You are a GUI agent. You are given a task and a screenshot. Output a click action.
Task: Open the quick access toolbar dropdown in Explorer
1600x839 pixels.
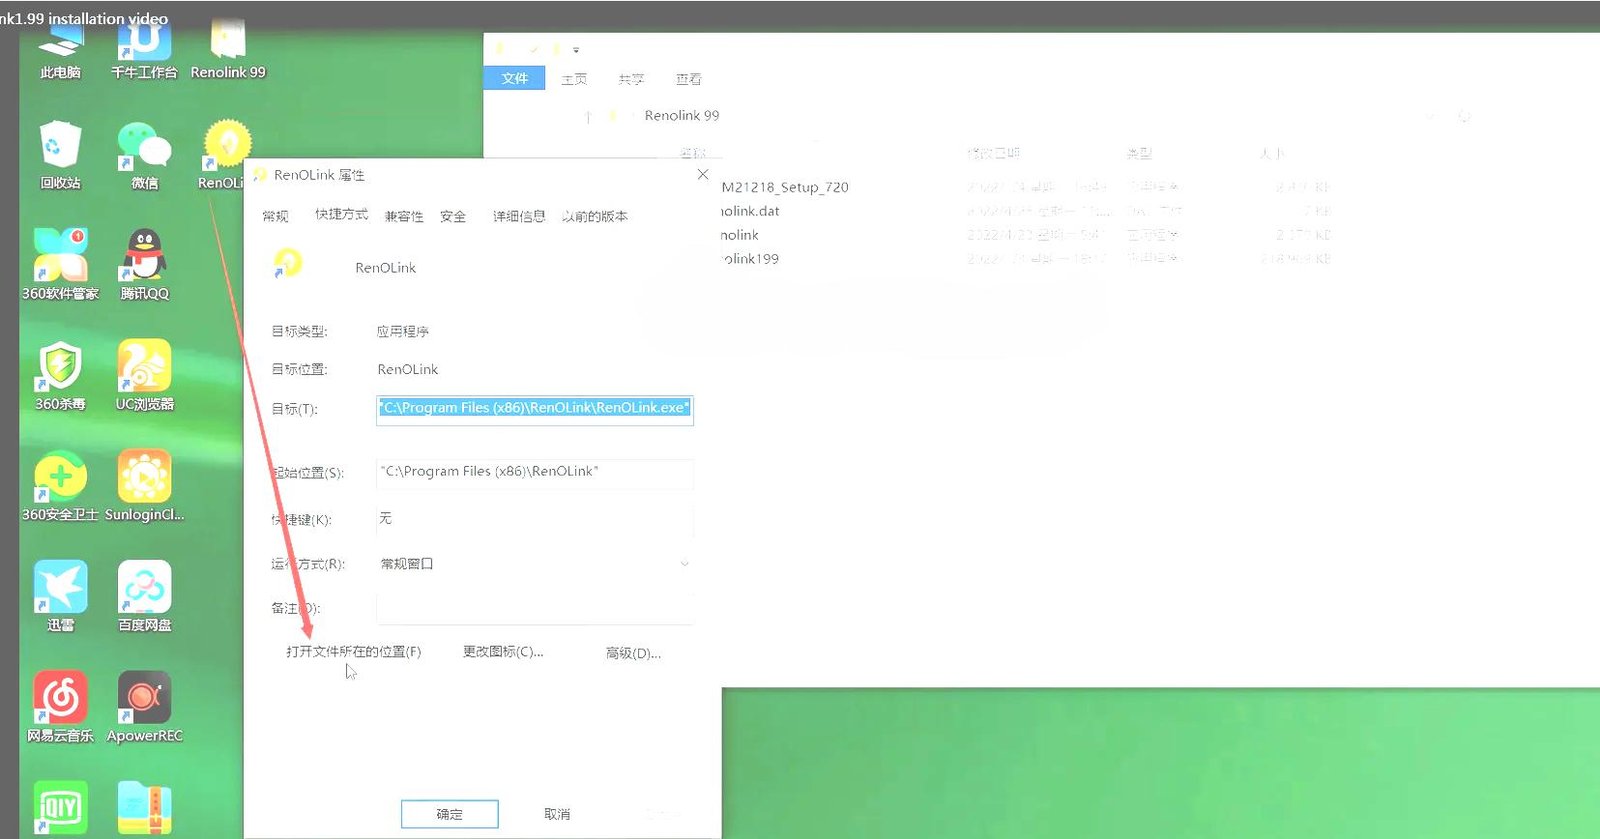pyautogui.click(x=576, y=49)
